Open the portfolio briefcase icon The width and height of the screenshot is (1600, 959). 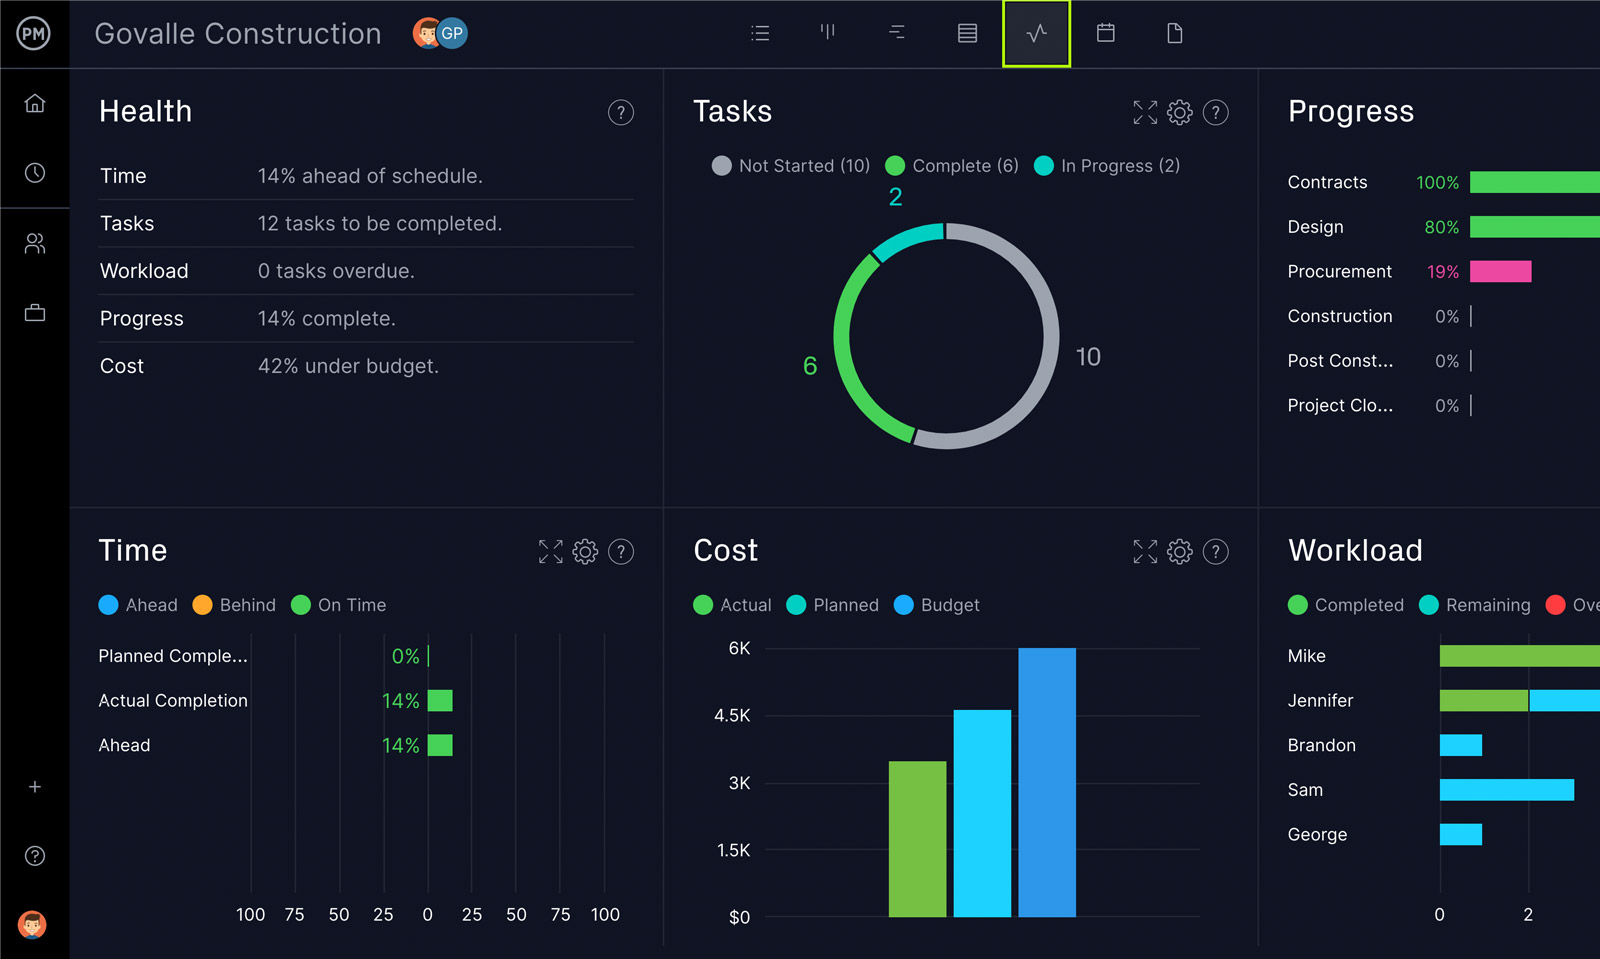click(x=35, y=312)
